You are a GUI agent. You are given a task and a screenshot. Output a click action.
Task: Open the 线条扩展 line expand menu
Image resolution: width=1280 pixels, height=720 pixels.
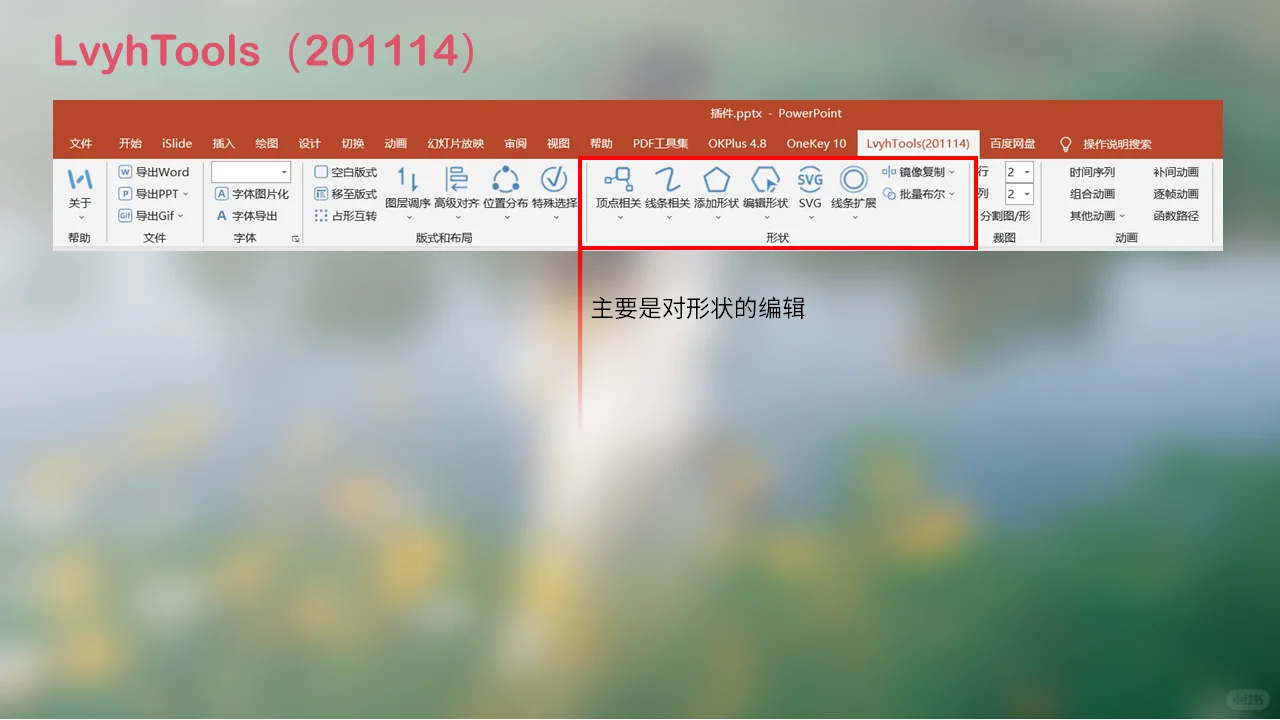click(x=854, y=192)
